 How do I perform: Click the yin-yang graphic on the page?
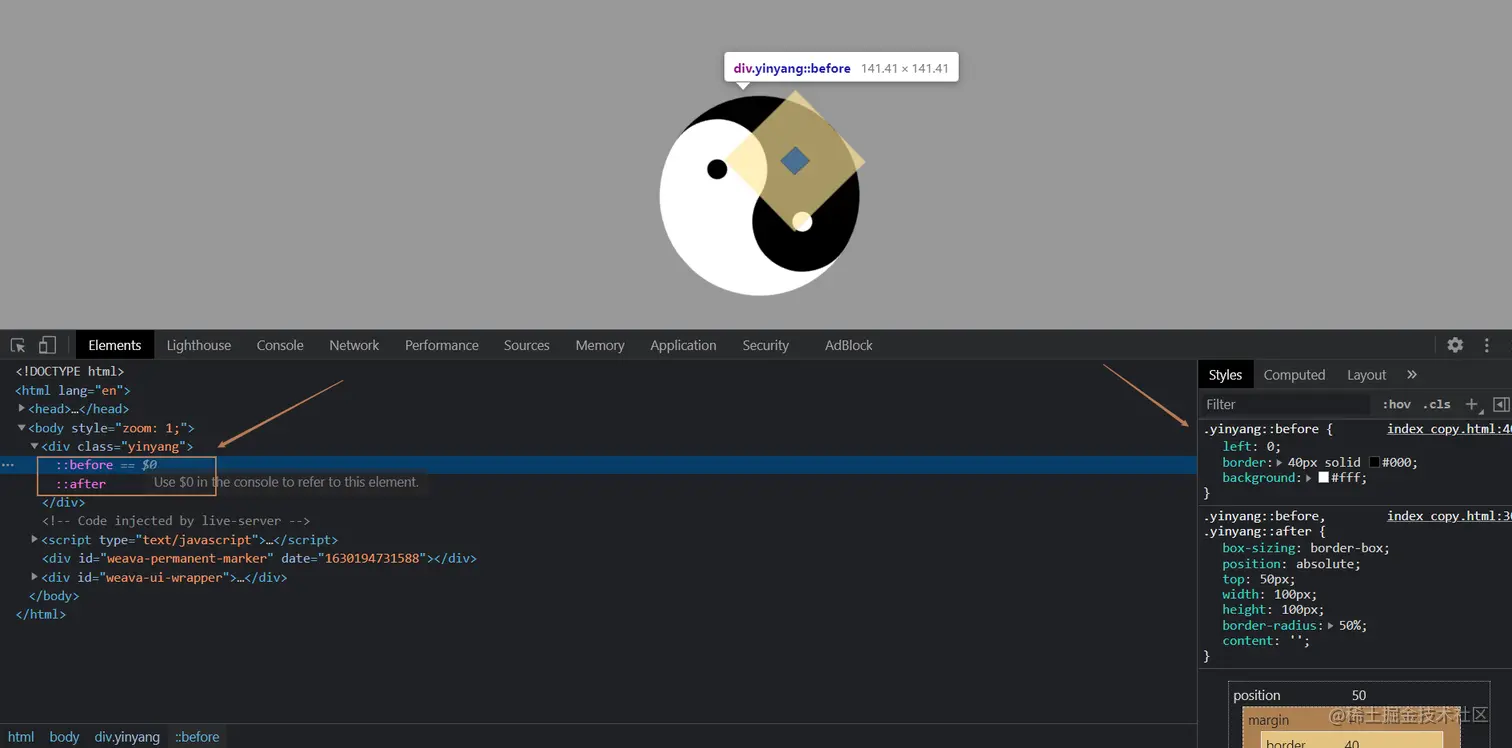(x=759, y=195)
